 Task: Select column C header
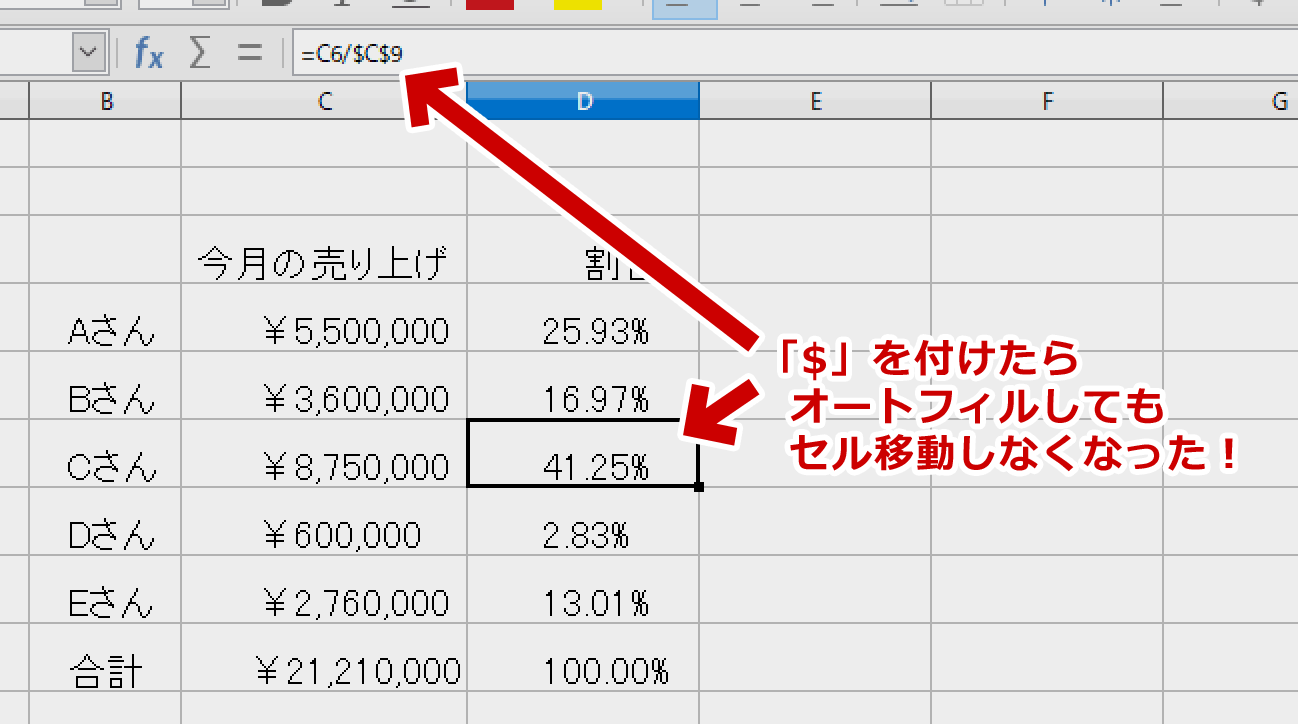[x=324, y=101]
